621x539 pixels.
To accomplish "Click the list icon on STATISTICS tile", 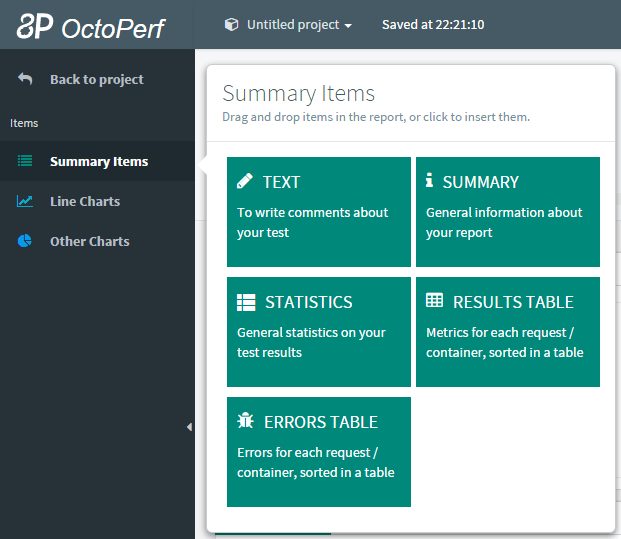I will click(x=246, y=302).
